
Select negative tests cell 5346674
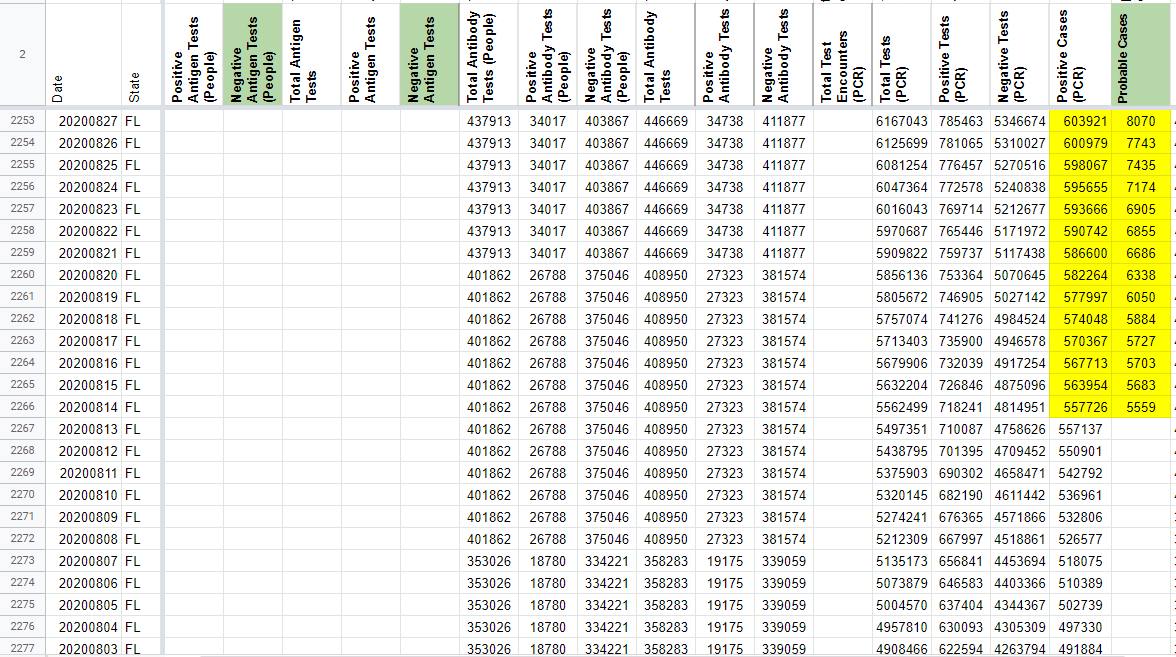tap(1020, 121)
